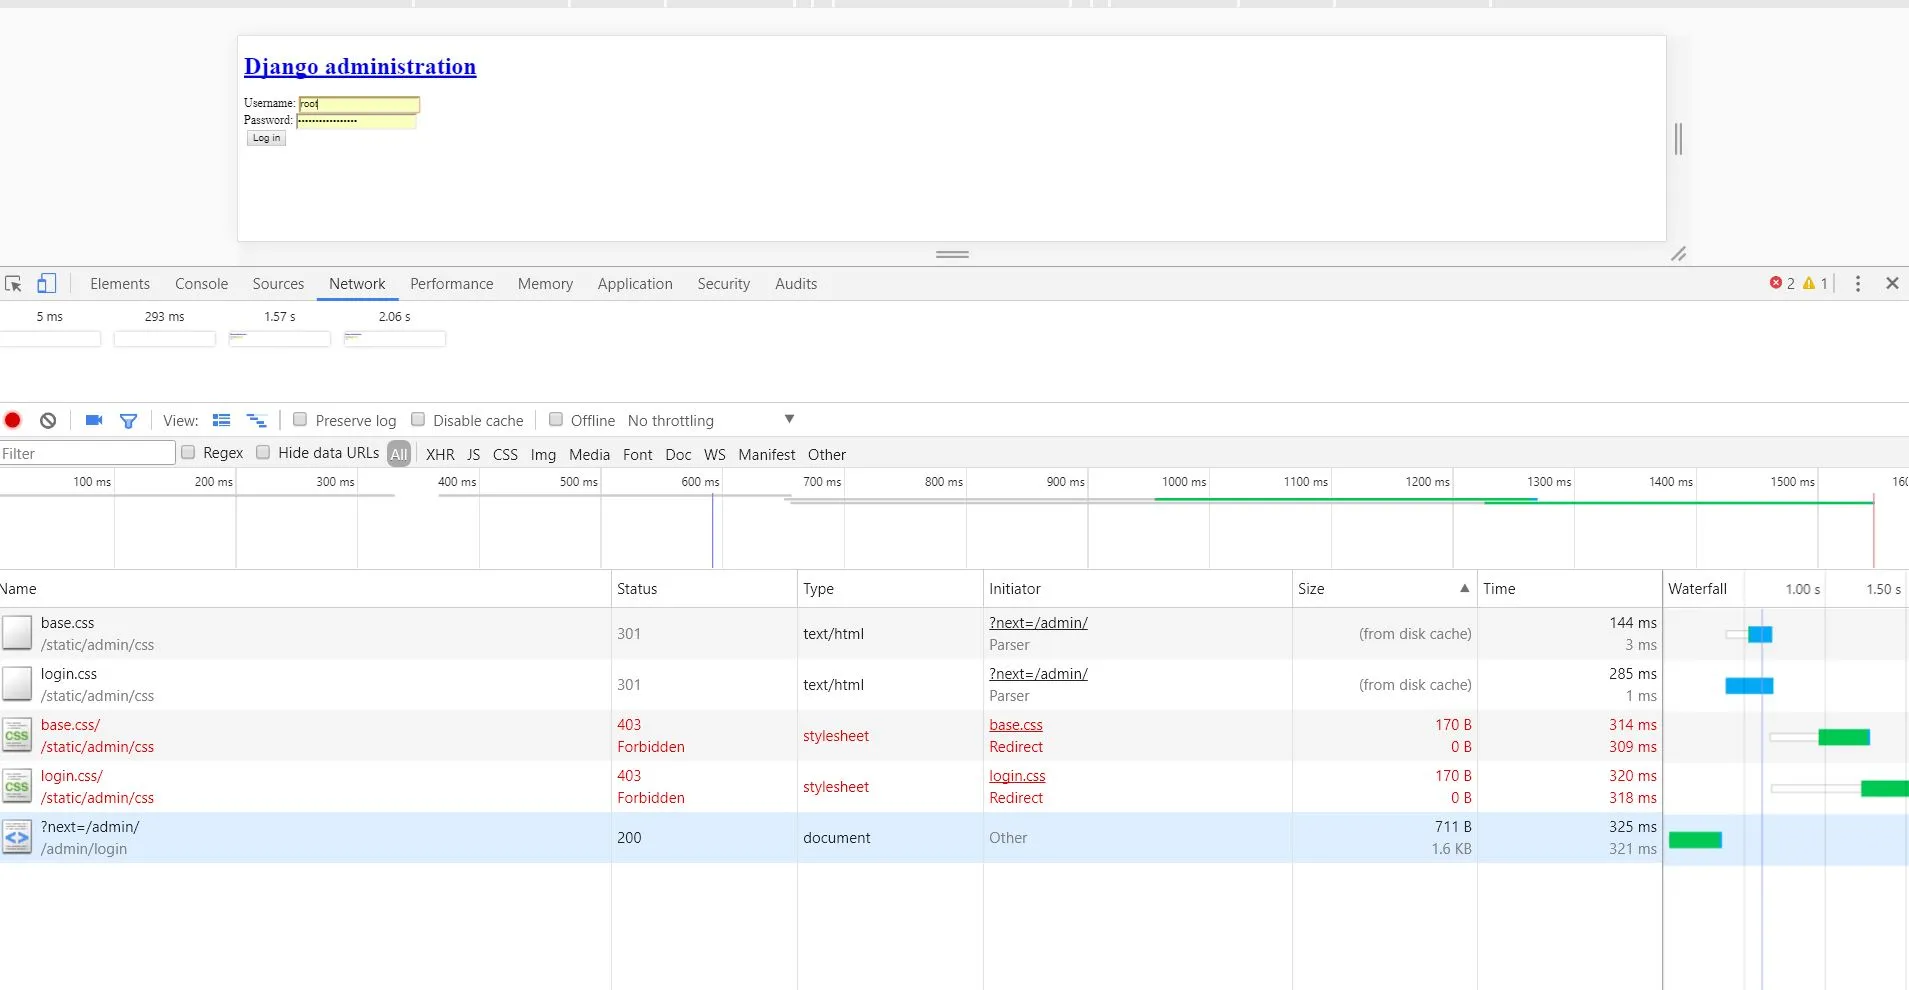The height and width of the screenshot is (990, 1909).
Task: Follow the base.css redirect initiator link
Action: pos(1016,725)
